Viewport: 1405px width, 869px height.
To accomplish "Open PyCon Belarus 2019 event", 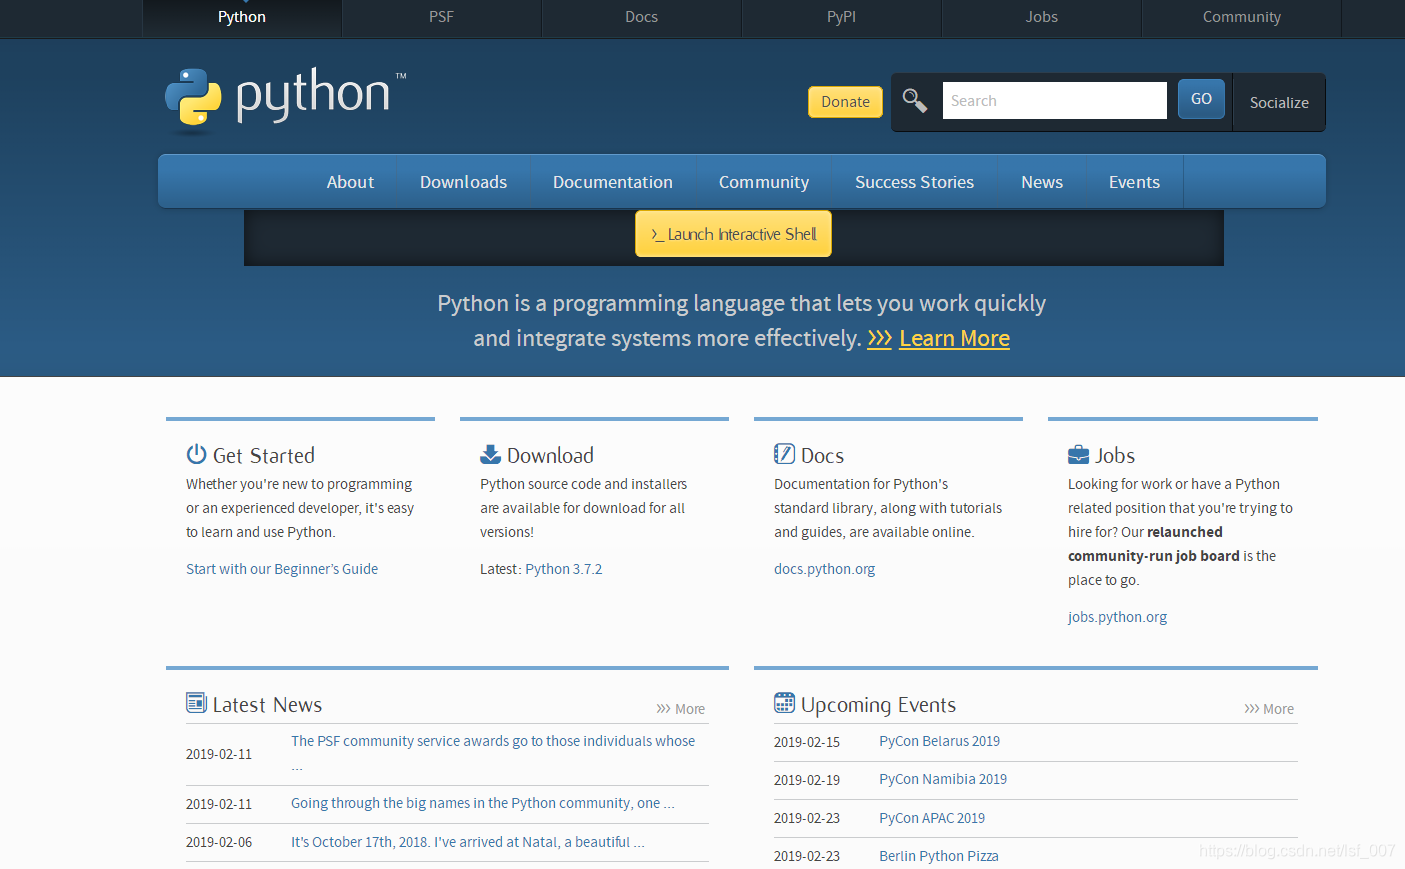I will coord(939,741).
